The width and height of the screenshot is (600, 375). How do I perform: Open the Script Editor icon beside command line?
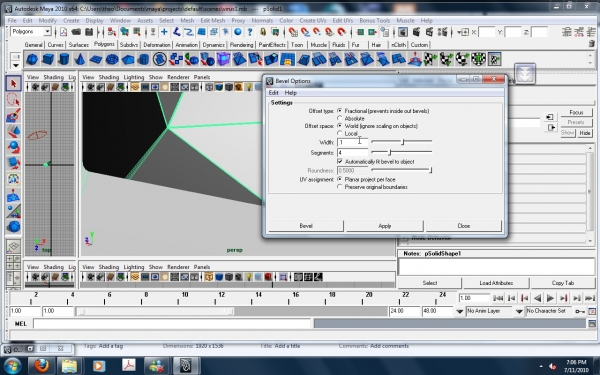tap(592, 324)
